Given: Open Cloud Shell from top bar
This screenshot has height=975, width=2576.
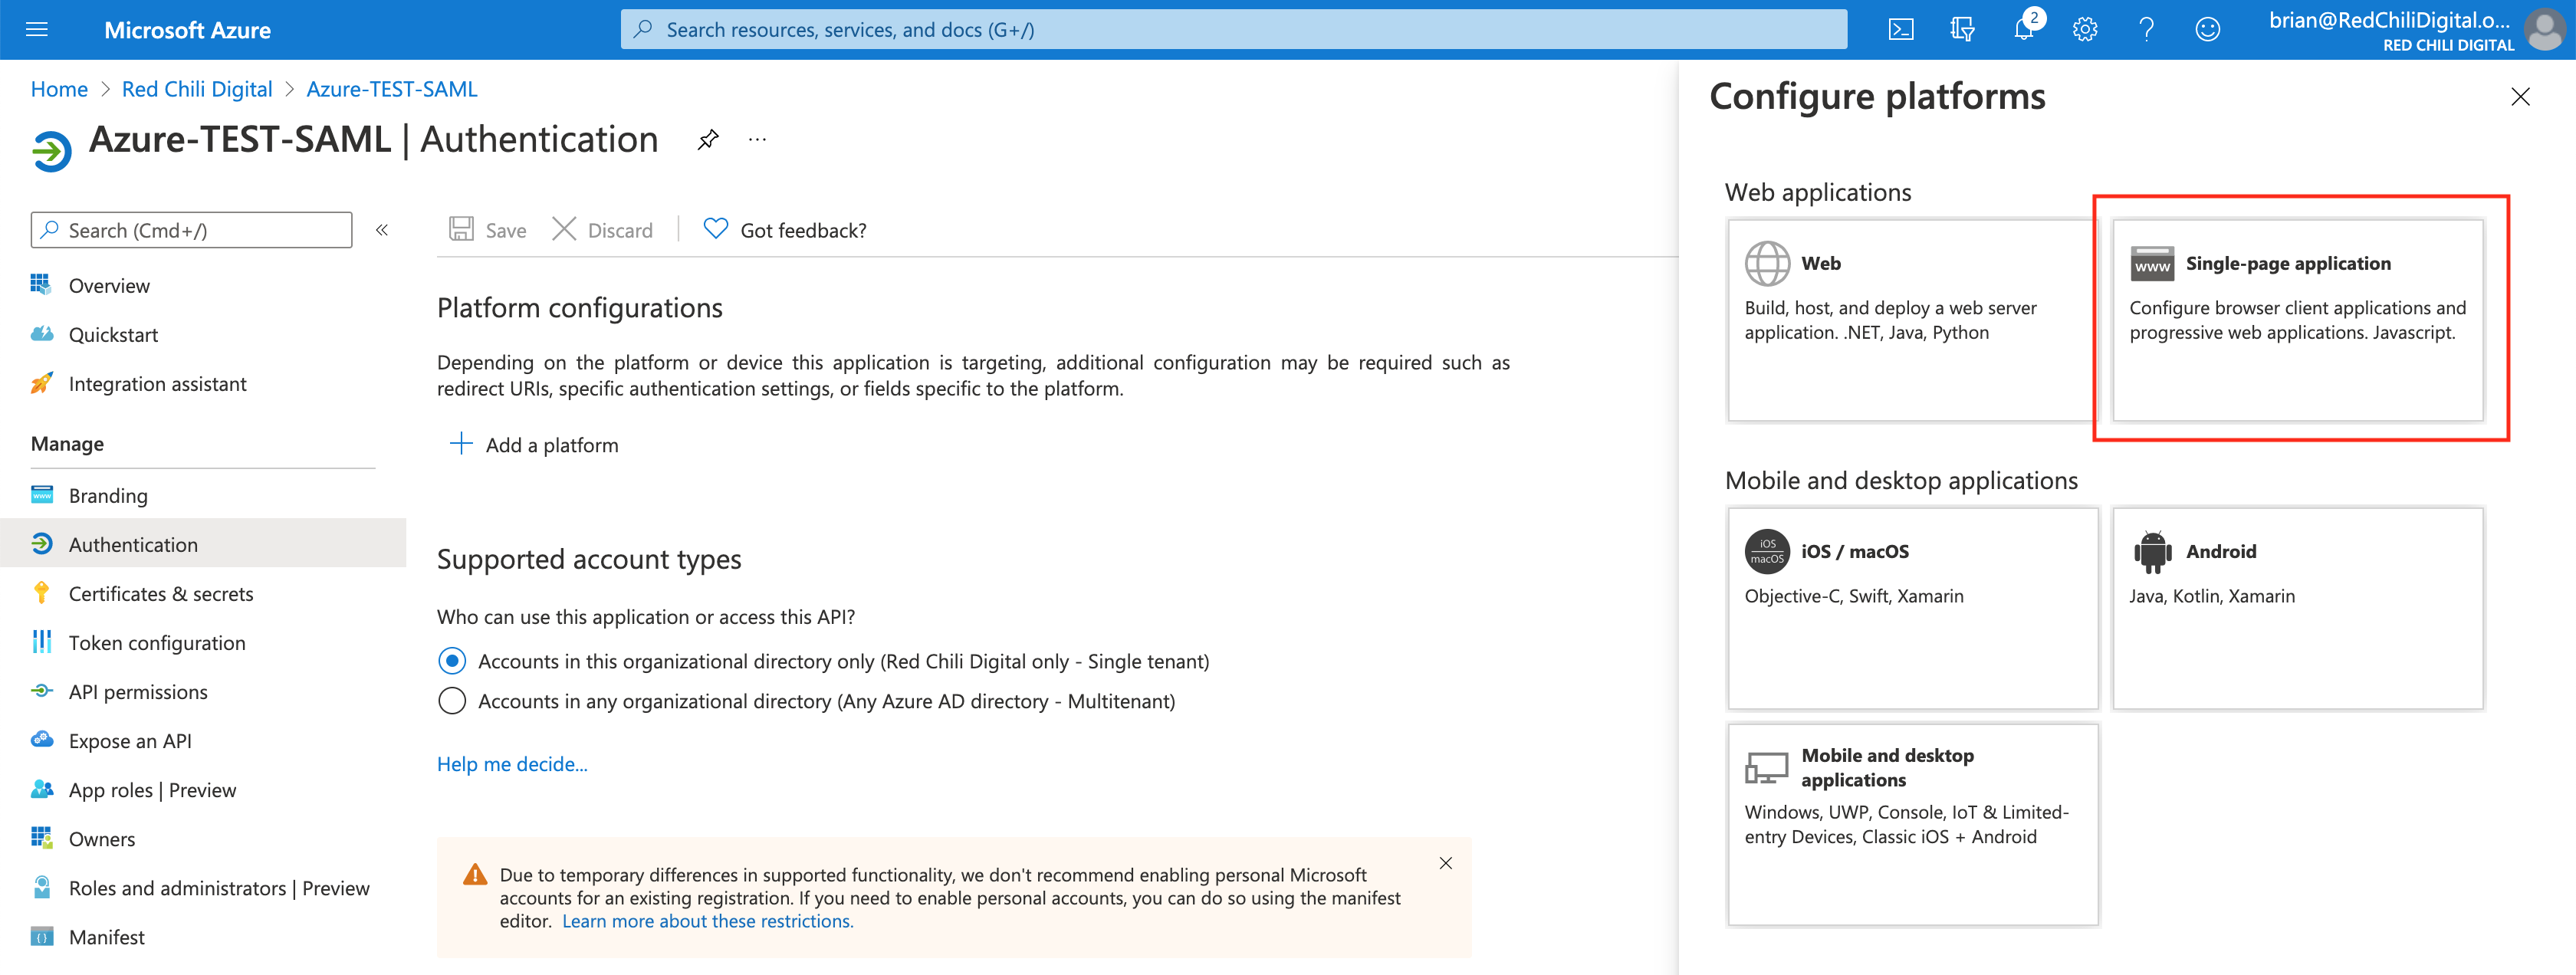Looking at the screenshot, I should point(1900,30).
